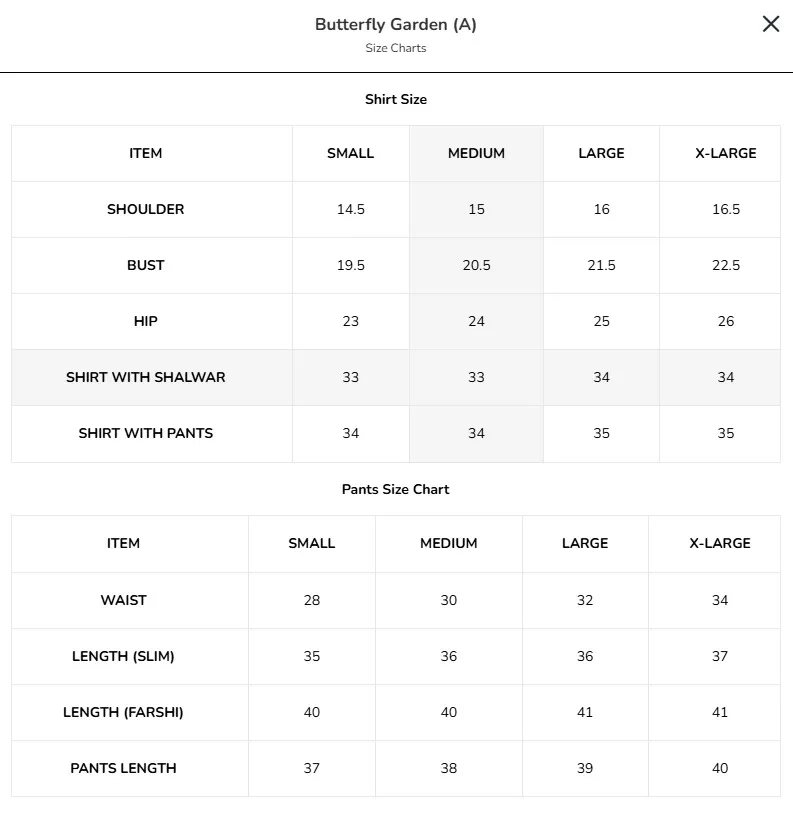Image resolution: width=793 pixels, height=819 pixels.
Task: Click the Butterfly Garden (A) title
Action: [x=396, y=25]
